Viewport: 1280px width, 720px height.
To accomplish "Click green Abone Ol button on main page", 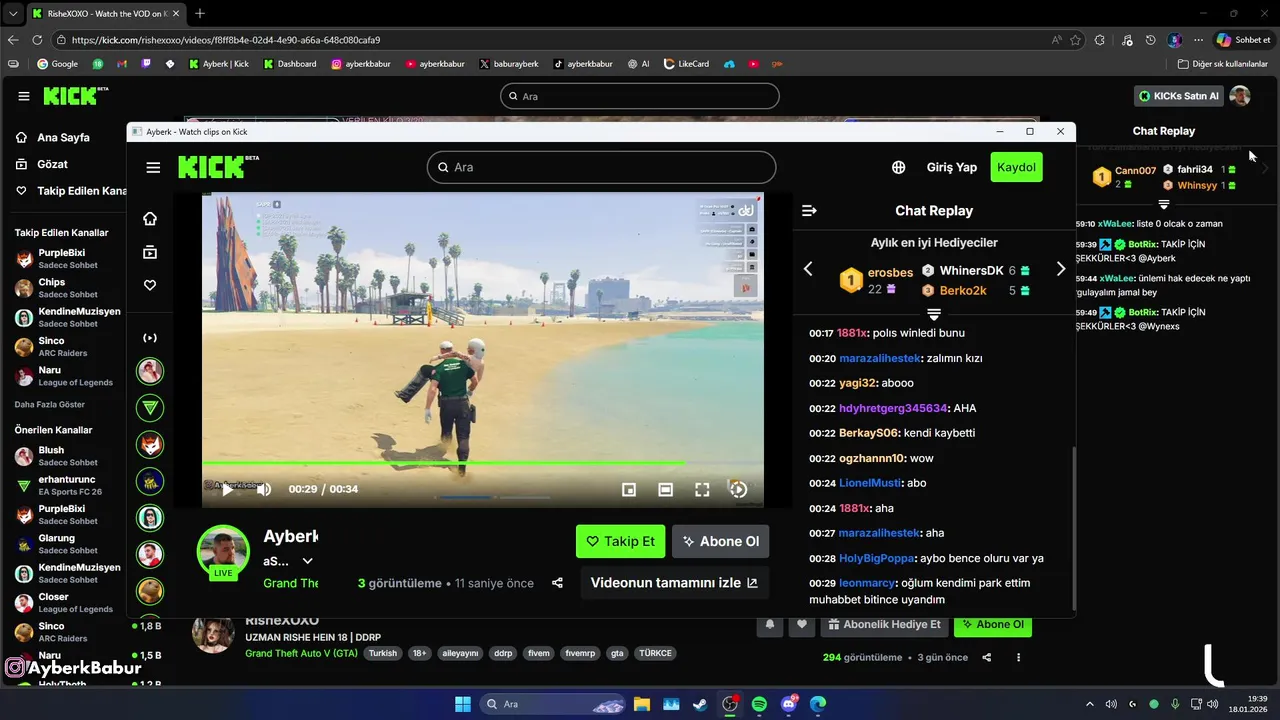I will pos(993,625).
